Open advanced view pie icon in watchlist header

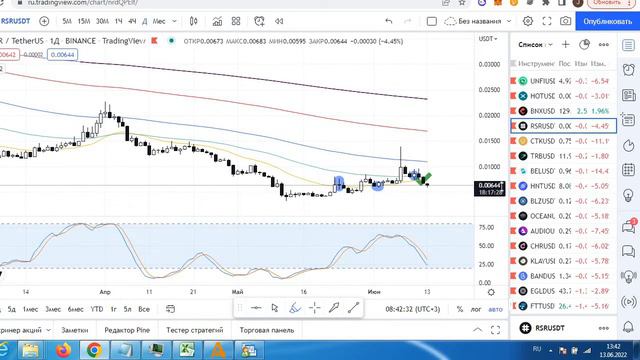tap(584, 44)
